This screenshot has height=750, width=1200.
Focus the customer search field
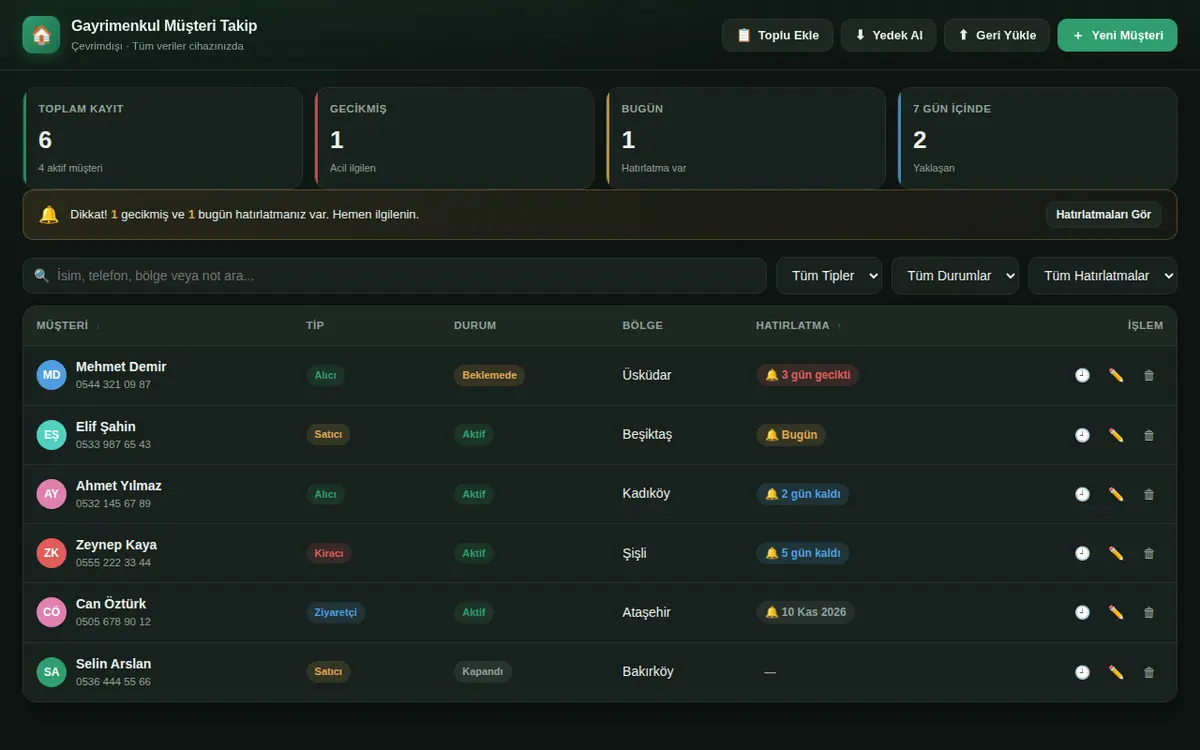(395, 276)
